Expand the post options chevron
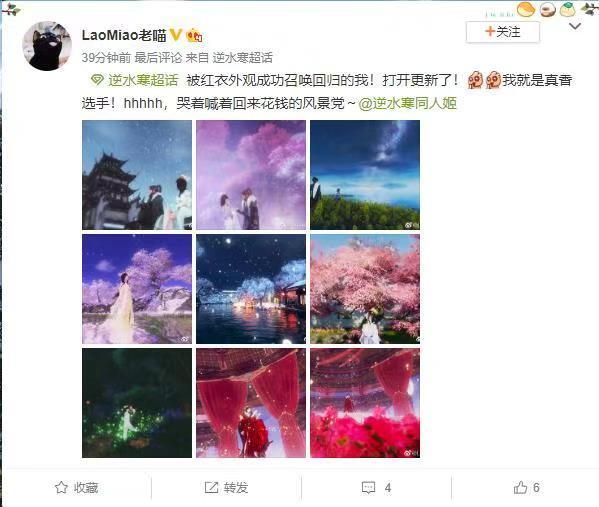Image resolution: width=599 pixels, height=507 pixels. pyautogui.click(x=575, y=26)
